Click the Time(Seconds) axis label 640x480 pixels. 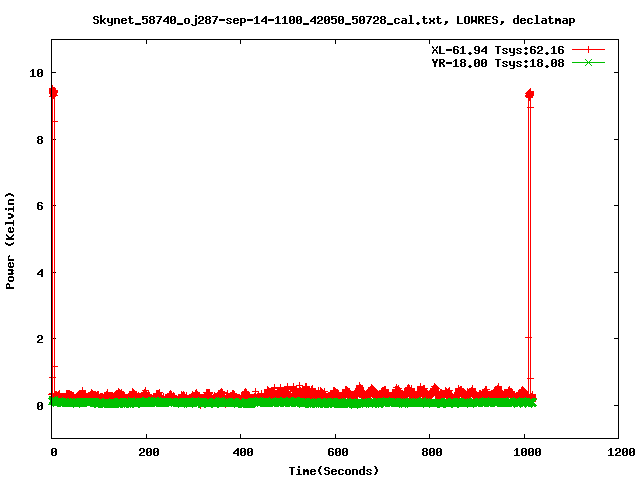[x=333, y=471]
